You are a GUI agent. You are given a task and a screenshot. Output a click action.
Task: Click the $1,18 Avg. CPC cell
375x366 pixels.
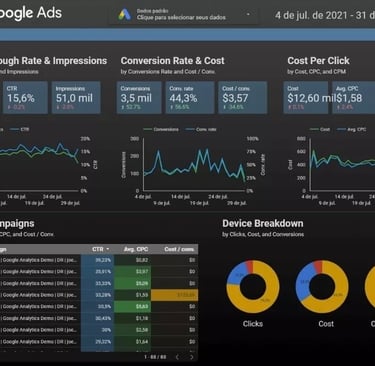tap(133, 318)
